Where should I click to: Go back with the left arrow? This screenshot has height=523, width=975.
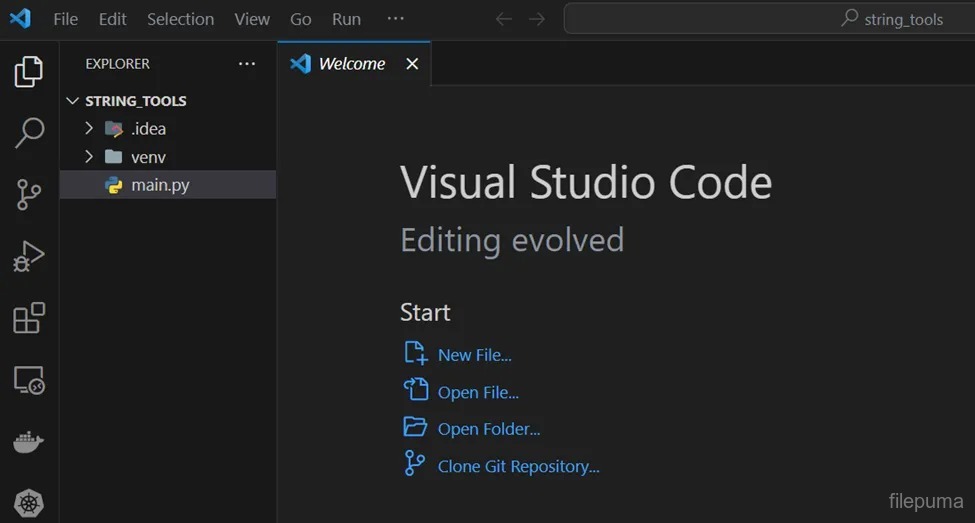pyautogui.click(x=504, y=19)
